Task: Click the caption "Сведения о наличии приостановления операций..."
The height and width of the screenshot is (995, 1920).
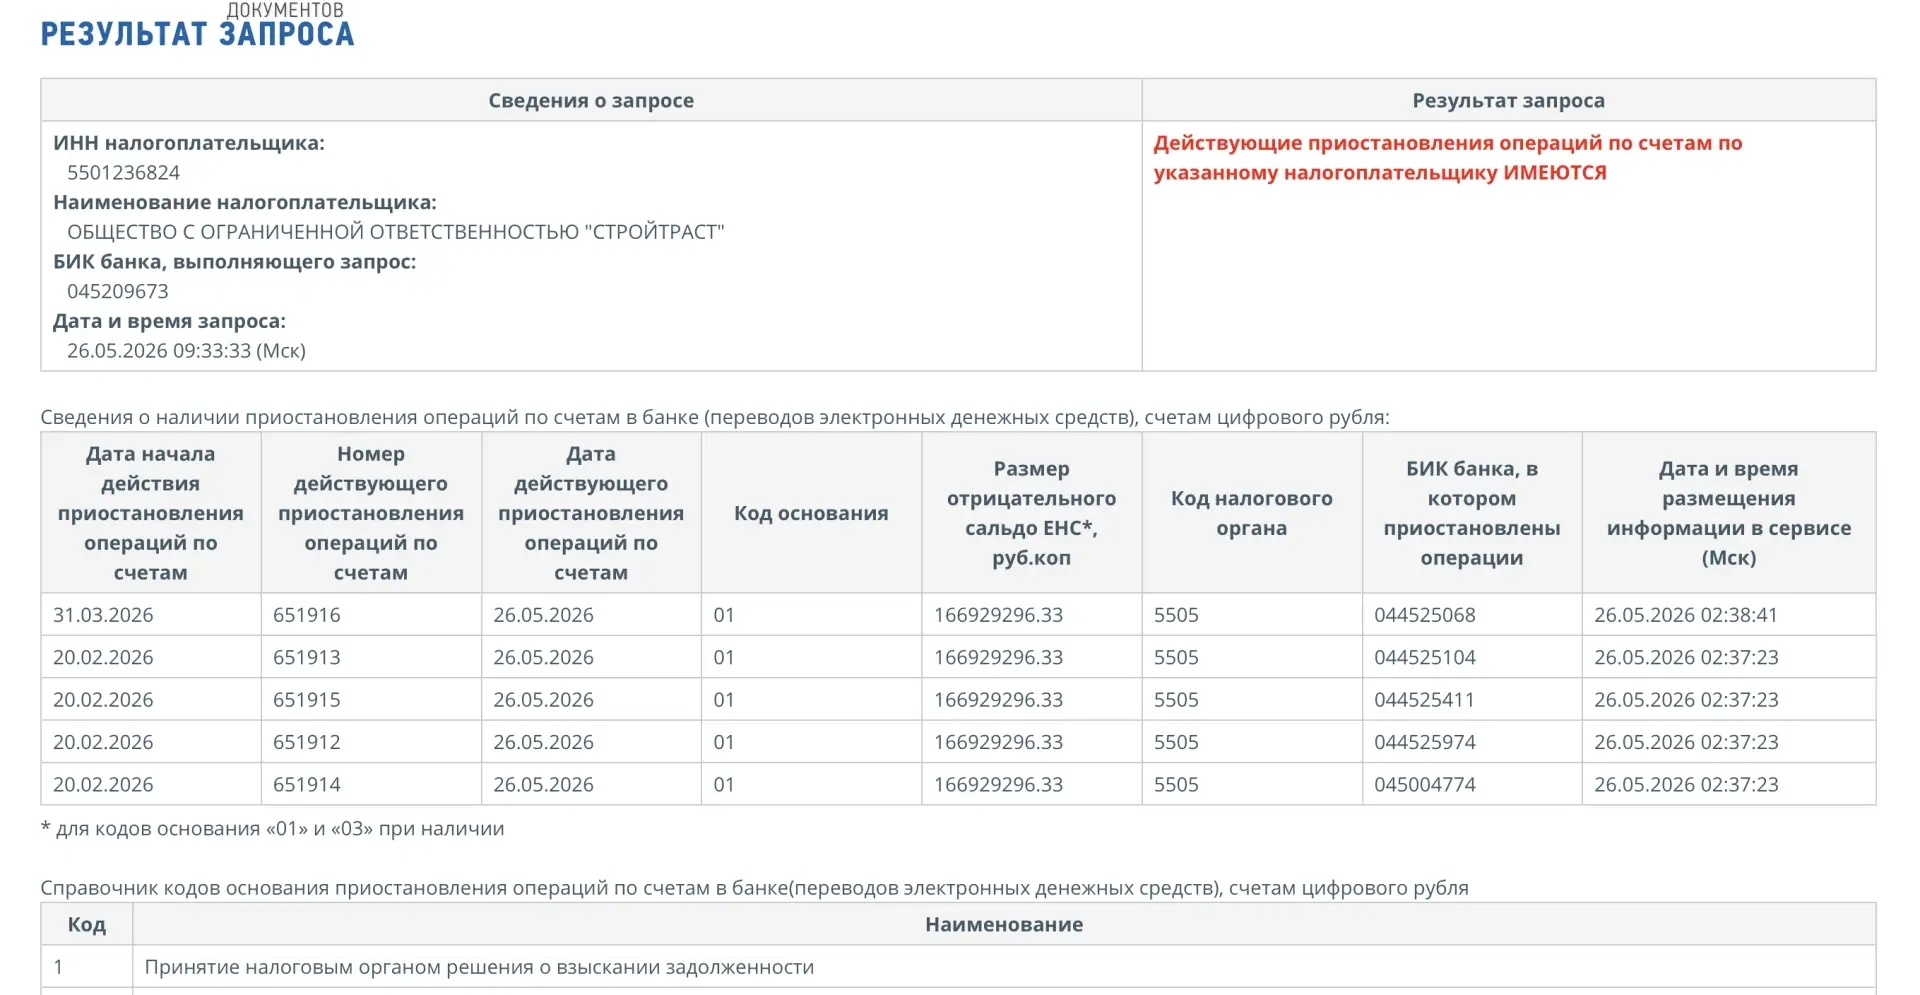Action: coord(715,417)
